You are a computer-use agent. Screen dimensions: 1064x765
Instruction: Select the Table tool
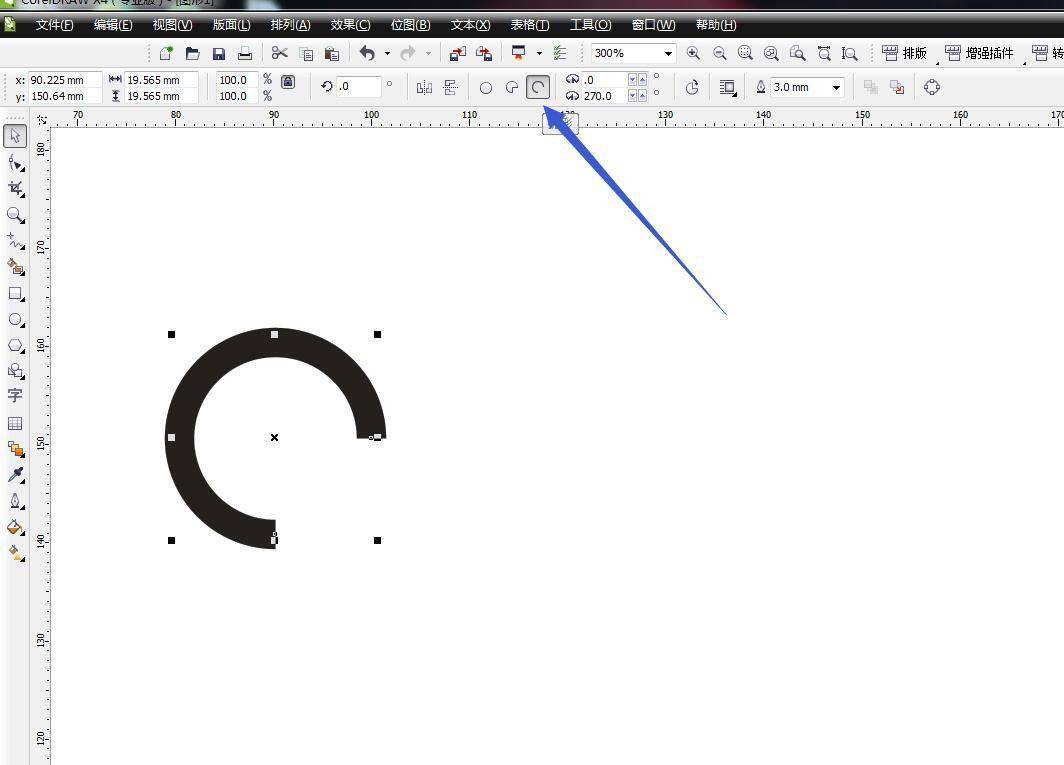(x=15, y=423)
